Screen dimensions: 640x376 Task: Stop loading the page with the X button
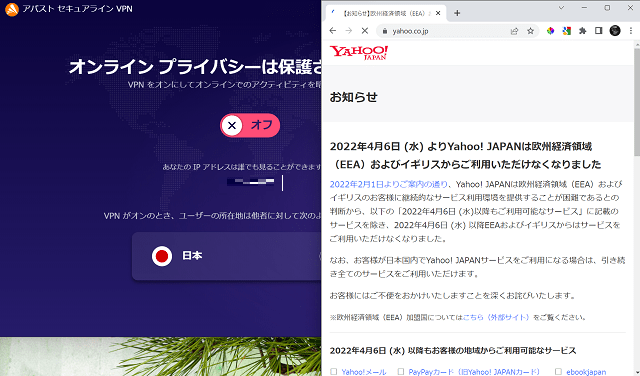365,31
